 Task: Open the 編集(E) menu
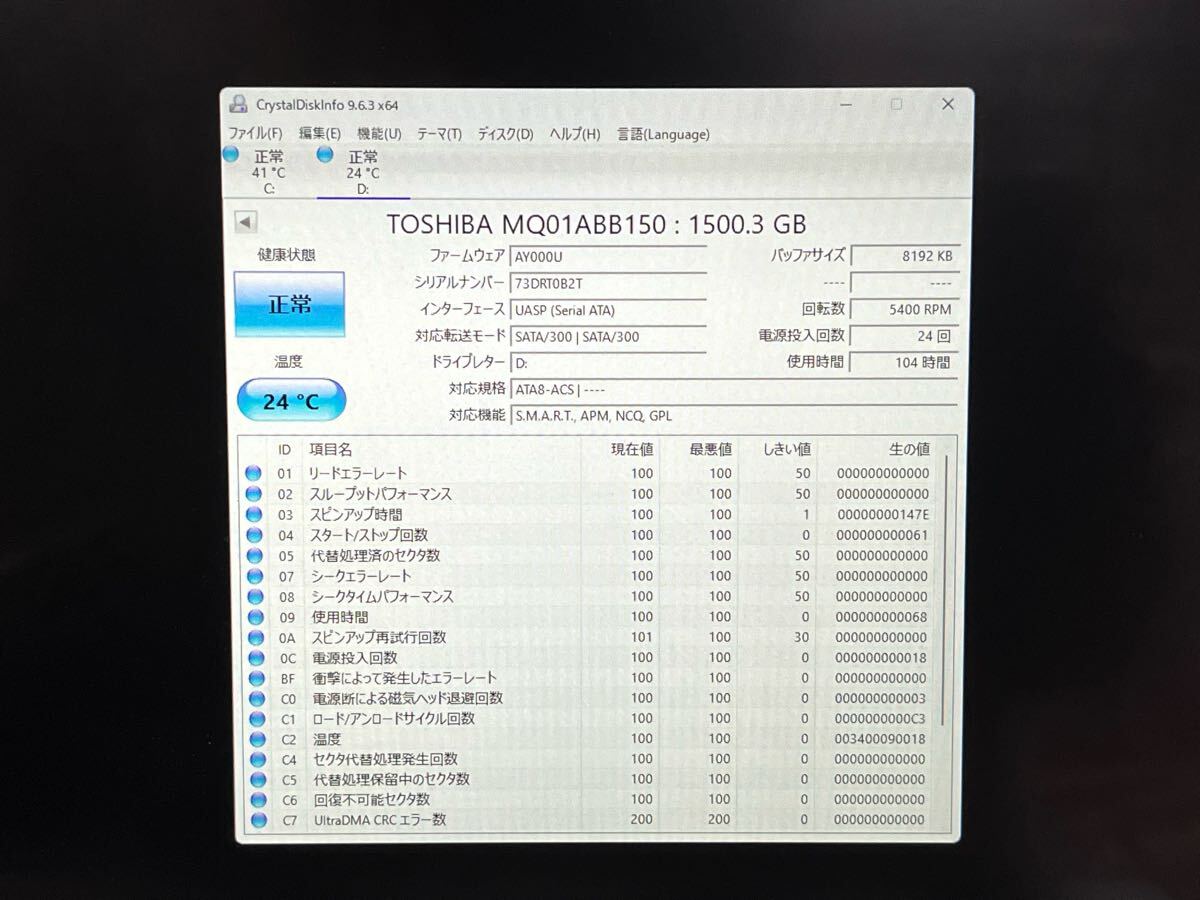point(320,134)
